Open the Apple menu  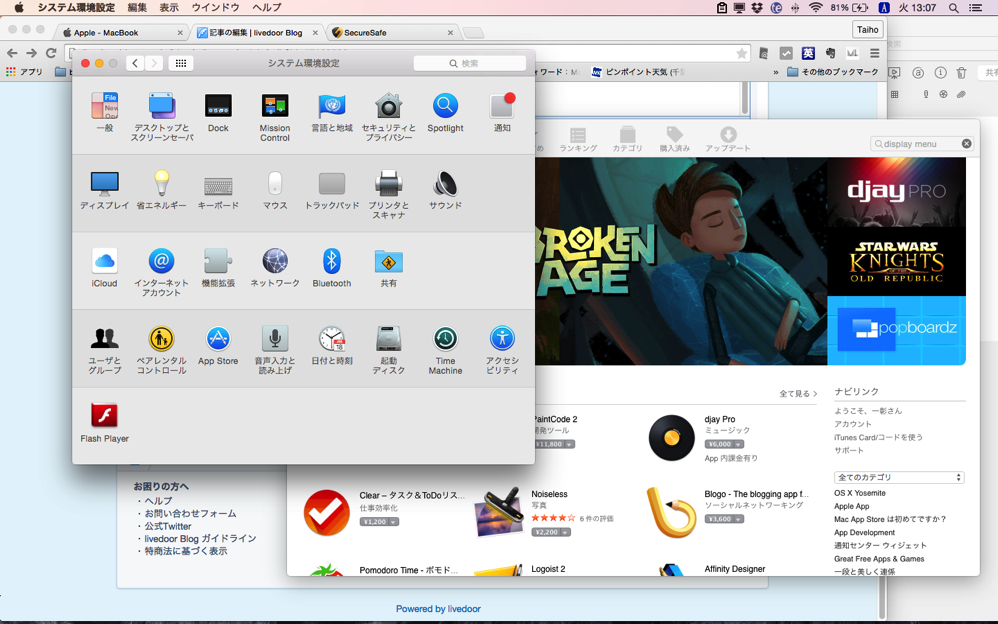19,8
